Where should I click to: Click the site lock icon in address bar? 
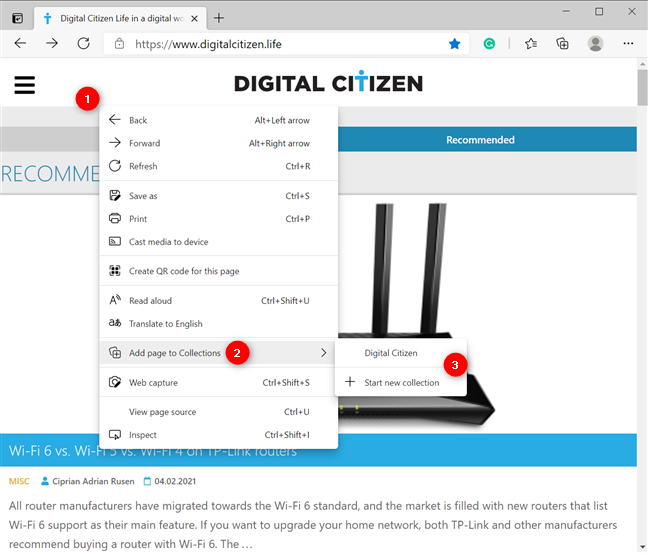pos(119,44)
